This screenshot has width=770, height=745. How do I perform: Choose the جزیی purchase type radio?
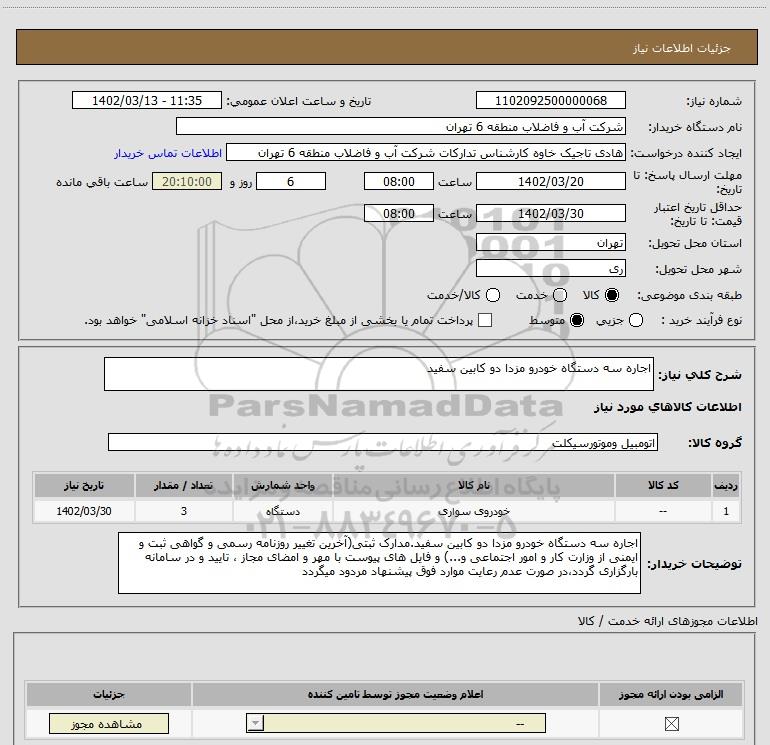pyautogui.click(x=636, y=320)
